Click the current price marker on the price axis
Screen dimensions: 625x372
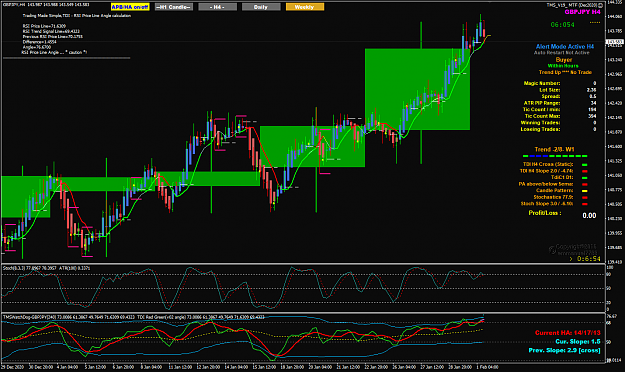[614, 42]
